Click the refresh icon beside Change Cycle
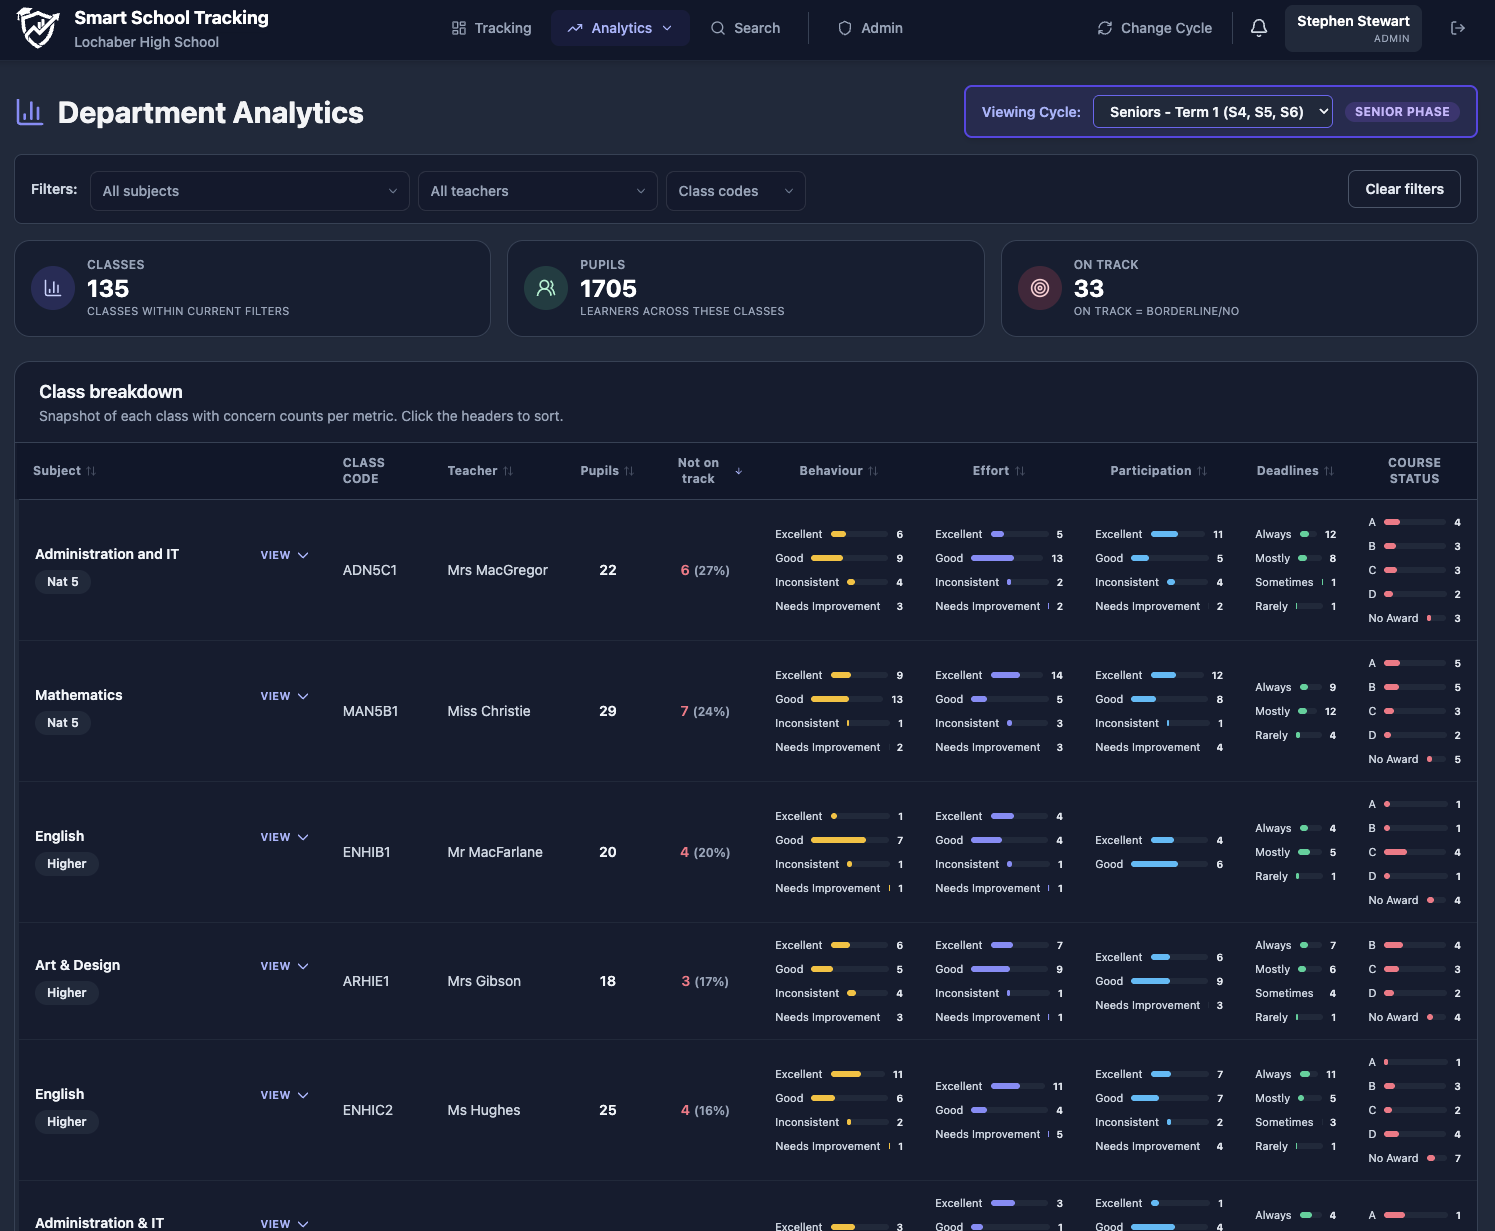This screenshot has height=1231, width=1495. point(1104,28)
